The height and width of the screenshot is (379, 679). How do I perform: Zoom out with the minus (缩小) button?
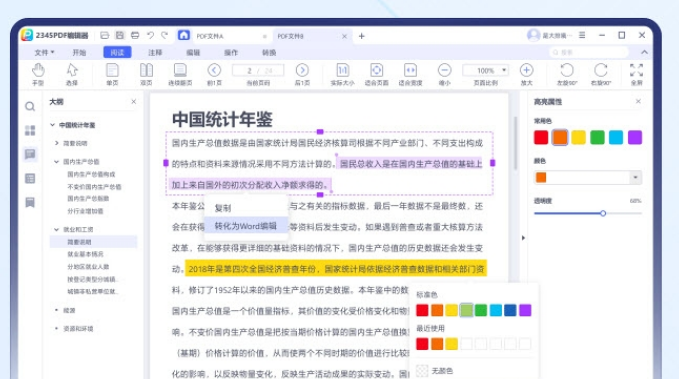point(445,74)
